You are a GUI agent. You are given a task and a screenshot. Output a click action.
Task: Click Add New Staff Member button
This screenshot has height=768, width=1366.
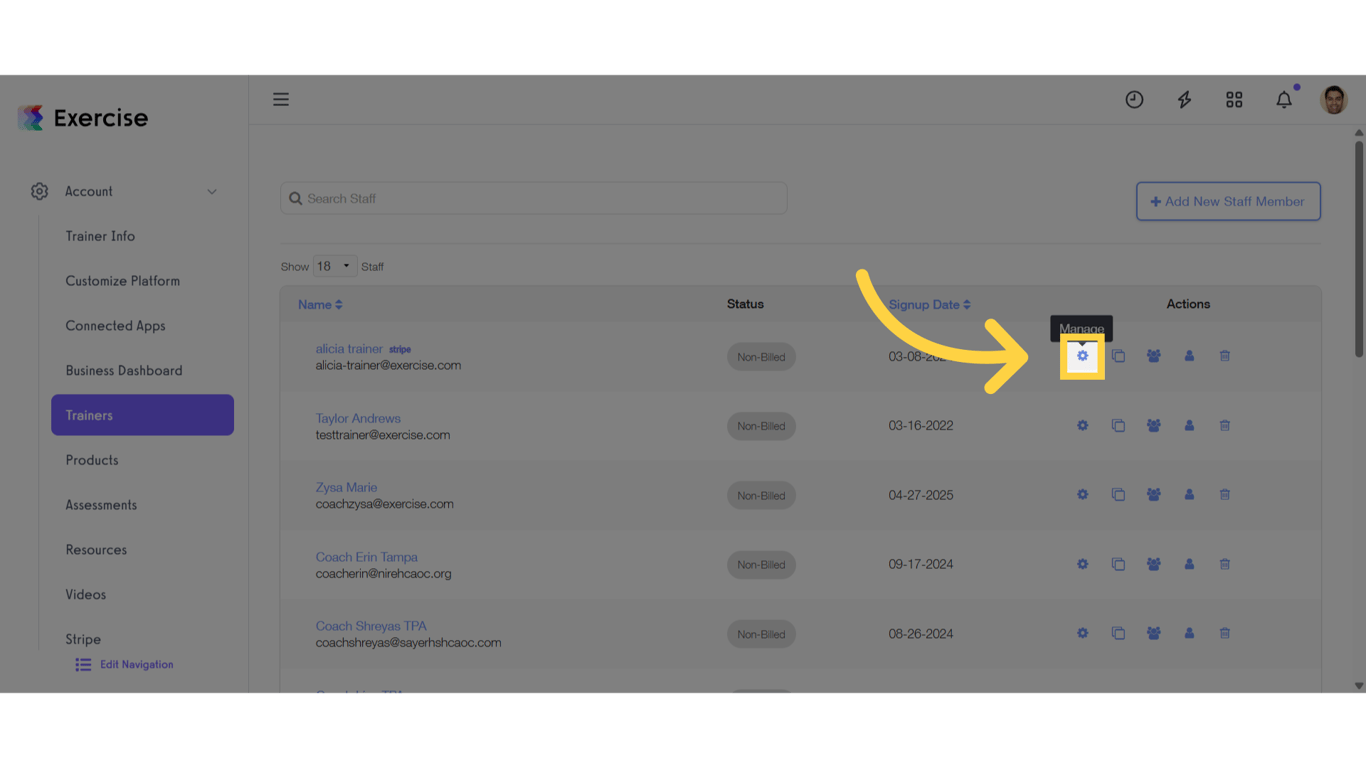click(1228, 201)
